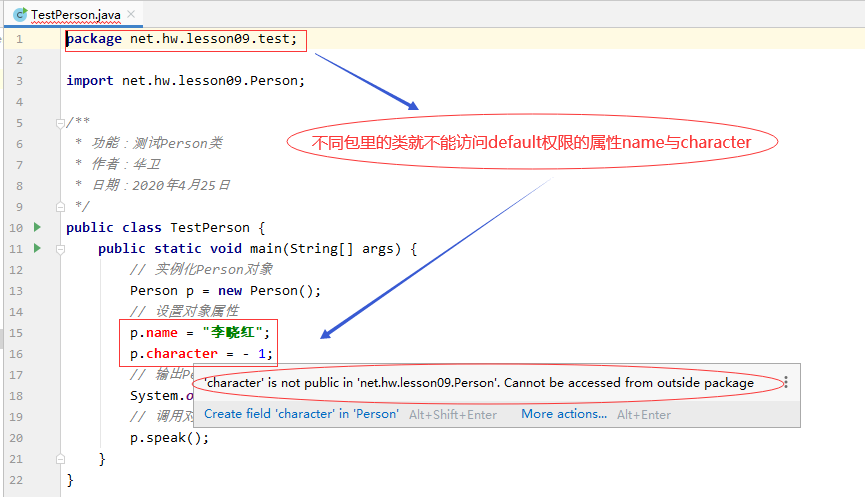Select the TestPerson.java editor tab

73,15
